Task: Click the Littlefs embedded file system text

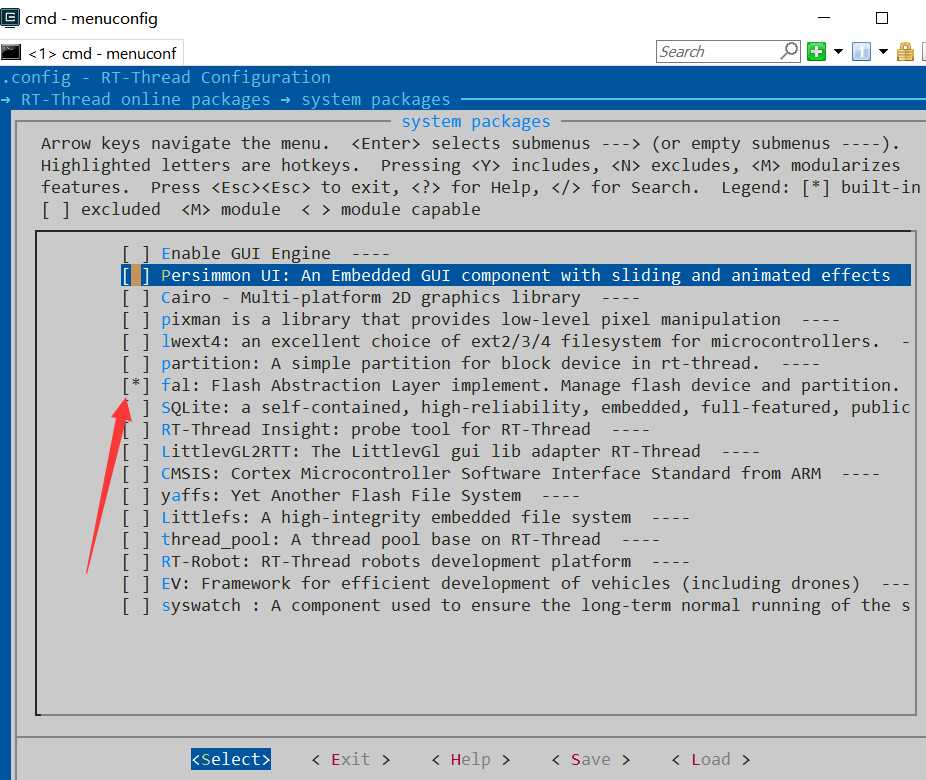Action: point(396,518)
